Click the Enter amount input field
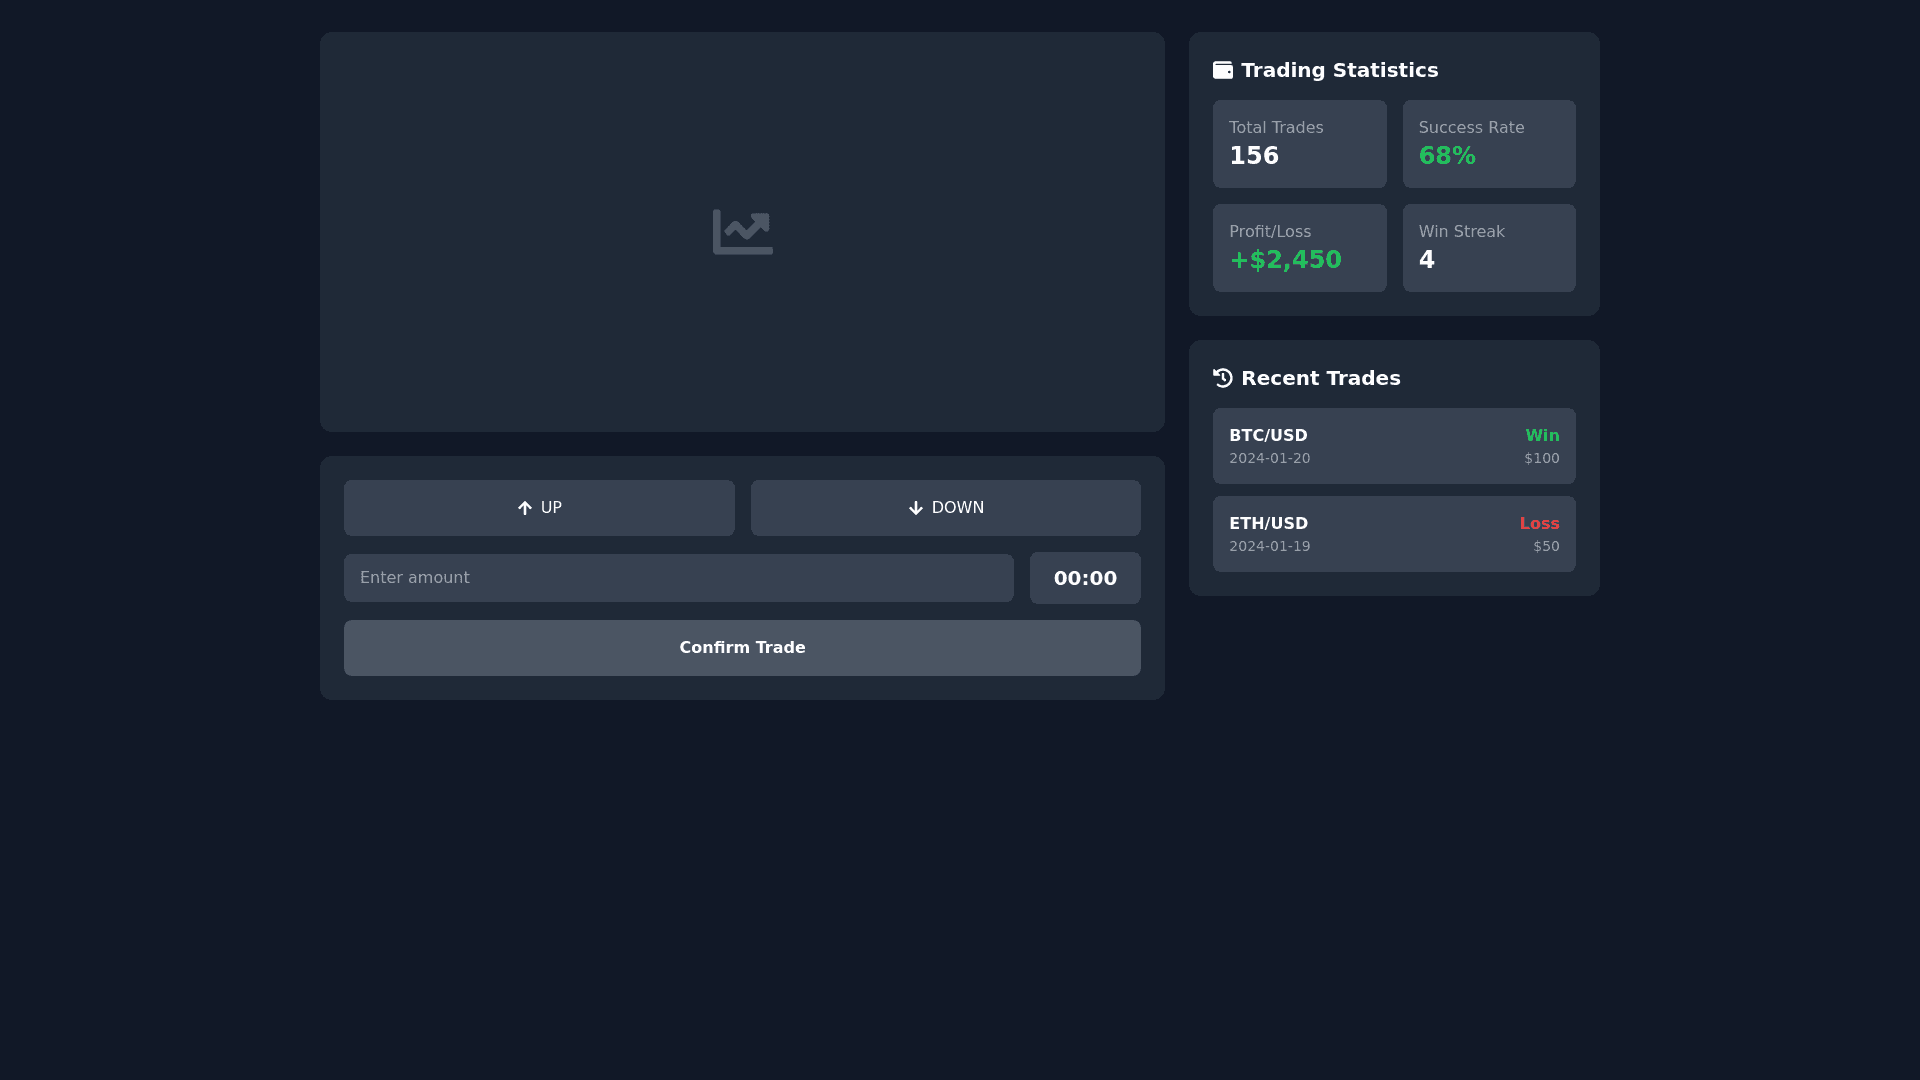This screenshot has height=1080, width=1920. [679, 578]
